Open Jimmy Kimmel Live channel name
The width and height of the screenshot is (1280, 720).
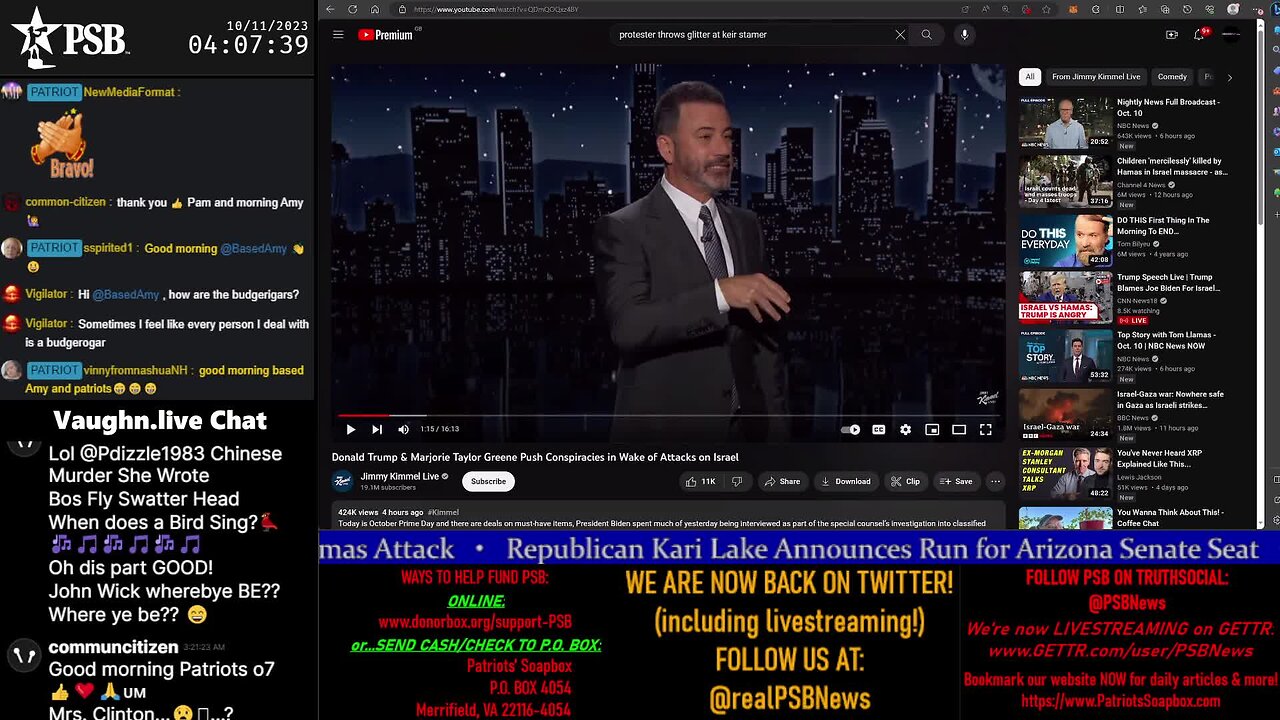[x=400, y=476]
